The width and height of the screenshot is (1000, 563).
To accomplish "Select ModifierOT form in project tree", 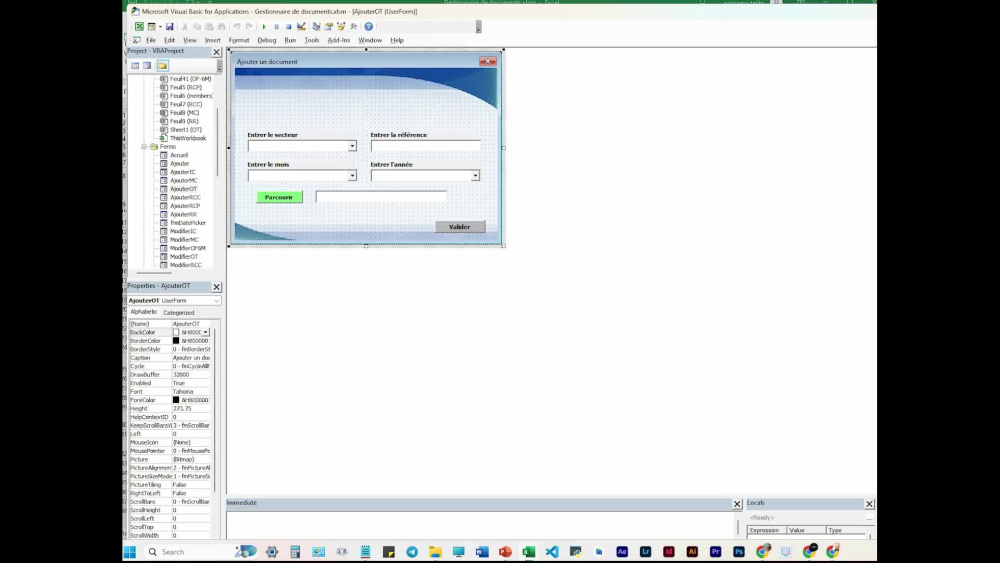I will coord(184,256).
